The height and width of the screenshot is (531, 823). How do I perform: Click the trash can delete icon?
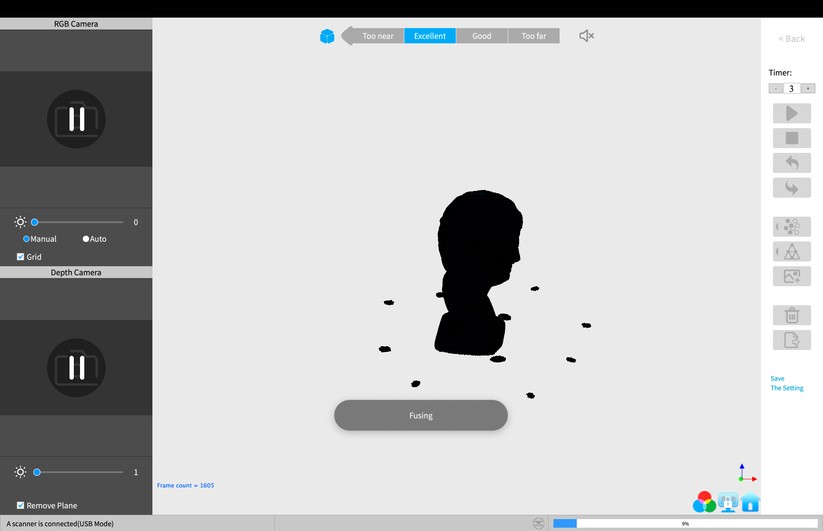coord(791,315)
